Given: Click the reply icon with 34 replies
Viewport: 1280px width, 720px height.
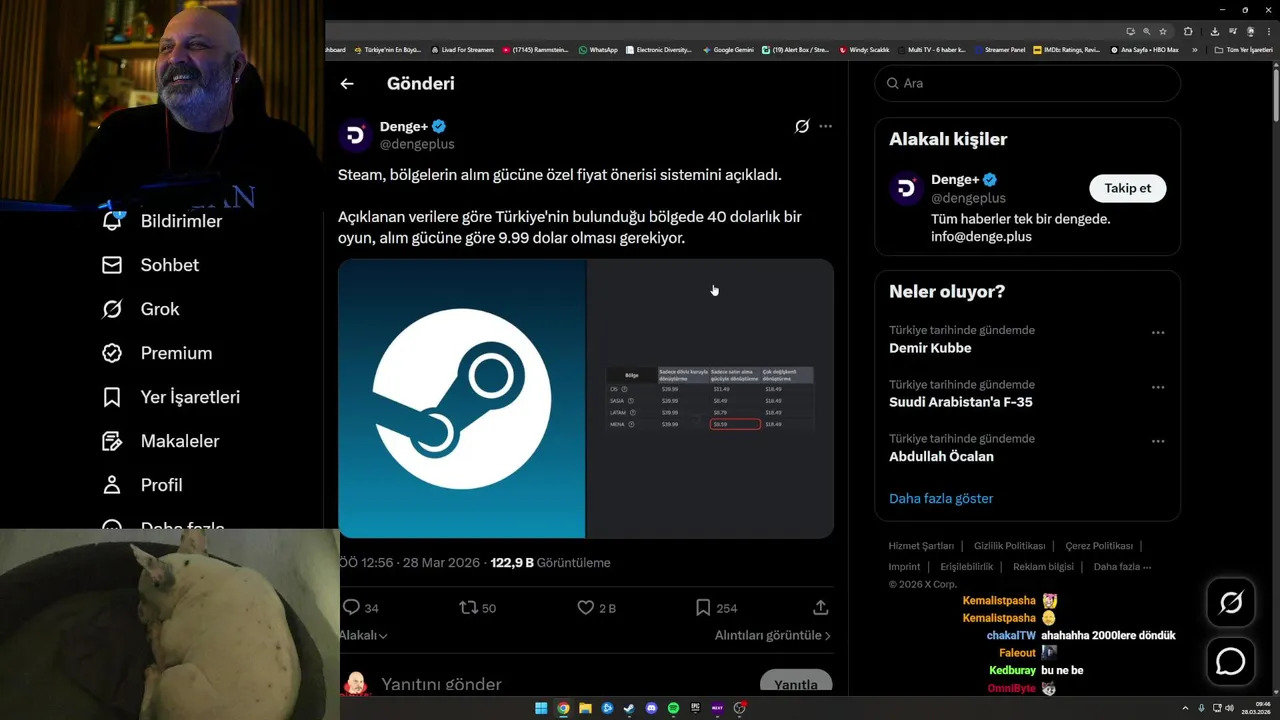Looking at the screenshot, I should click(x=351, y=607).
